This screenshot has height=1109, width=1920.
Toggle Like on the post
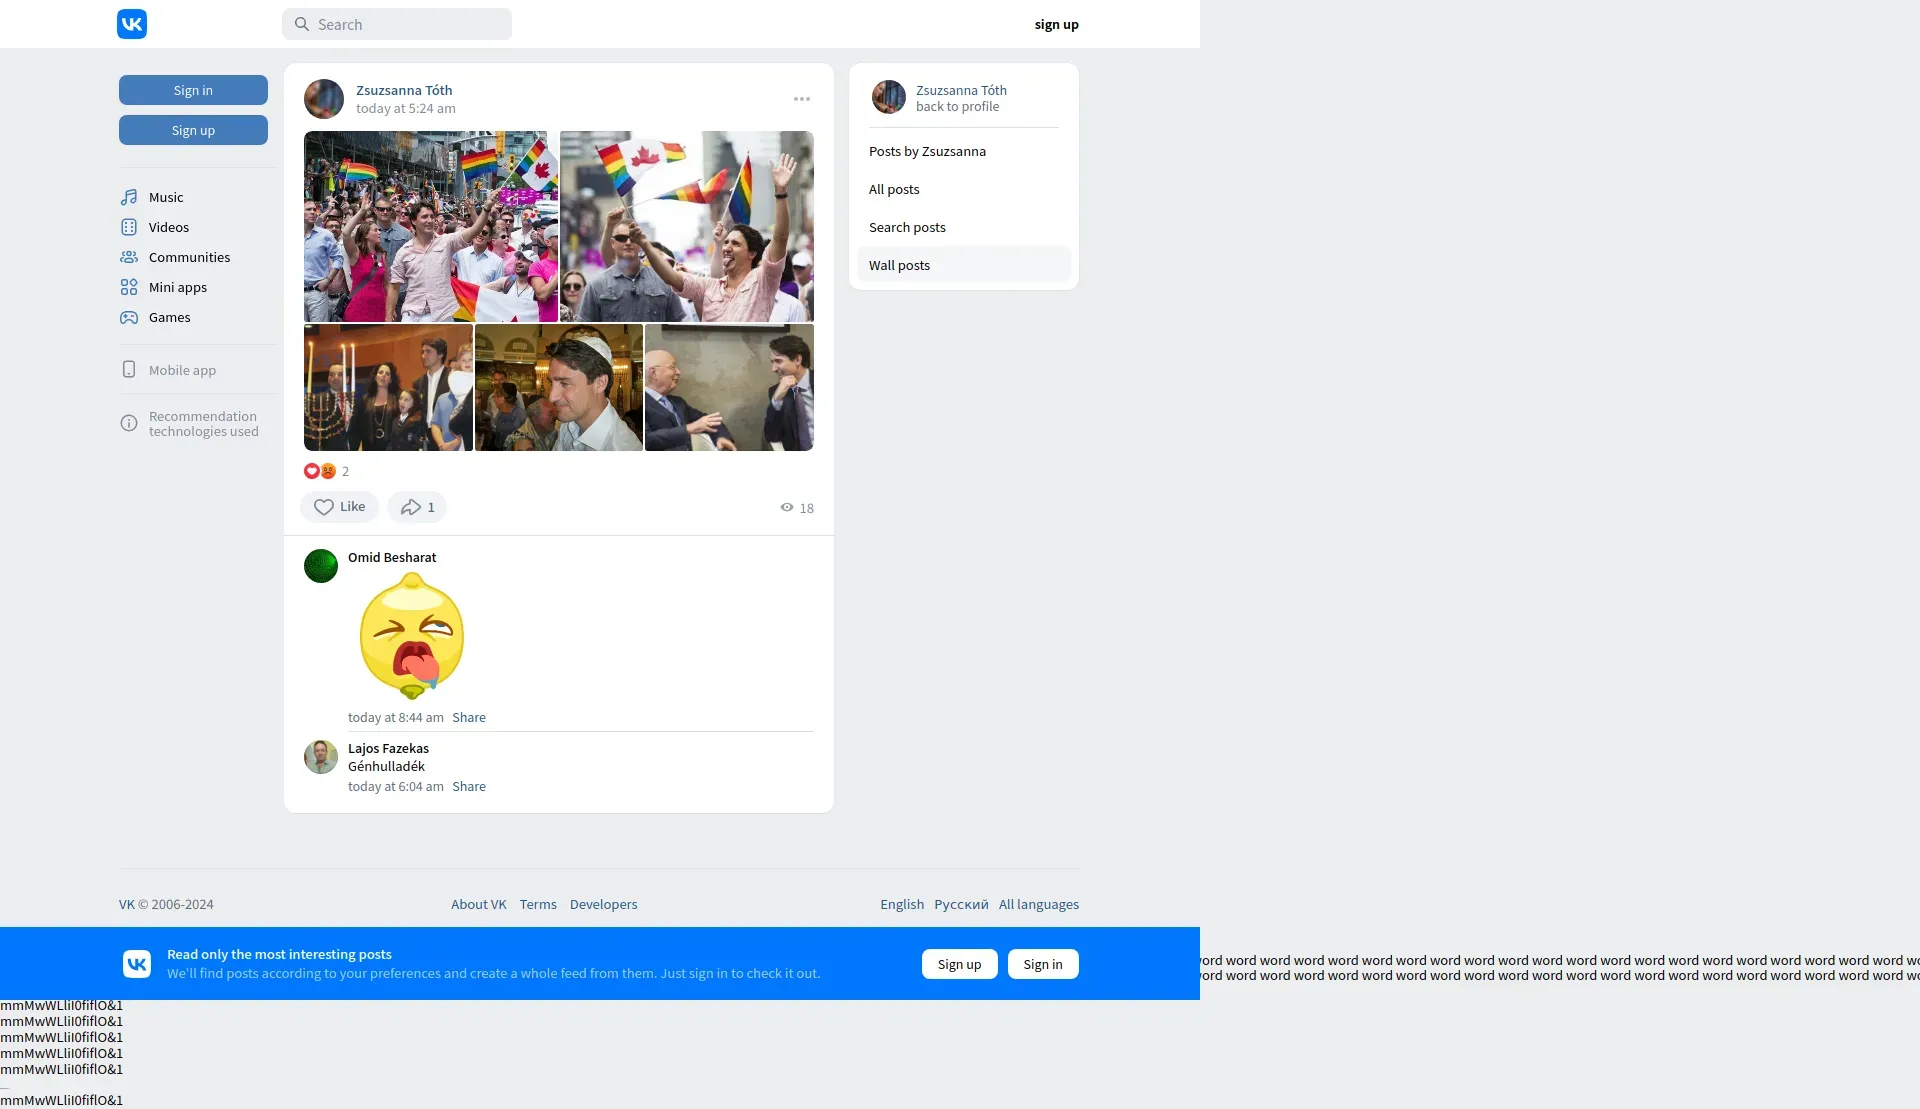[339, 507]
